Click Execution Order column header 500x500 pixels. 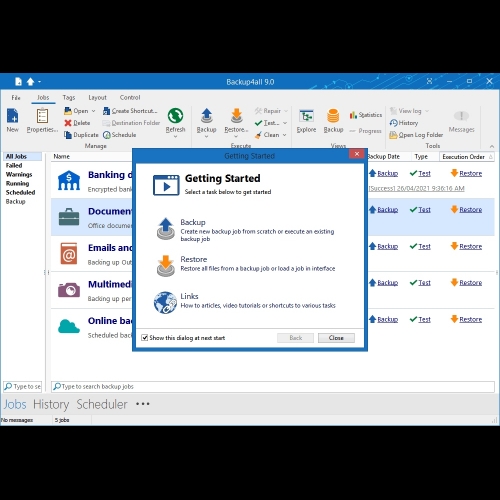(x=467, y=157)
